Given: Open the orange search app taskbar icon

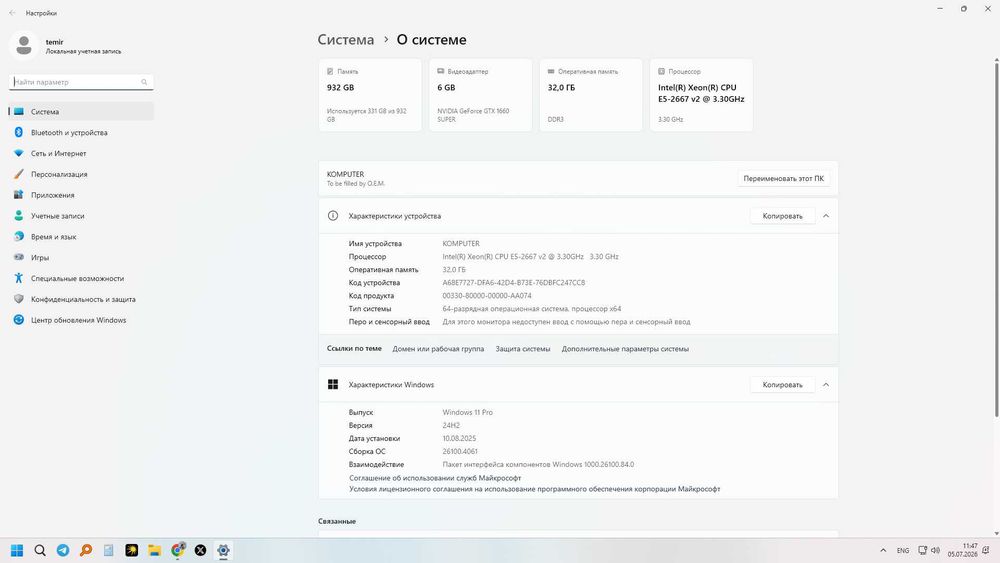Looking at the screenshot, I should point(85,550).
